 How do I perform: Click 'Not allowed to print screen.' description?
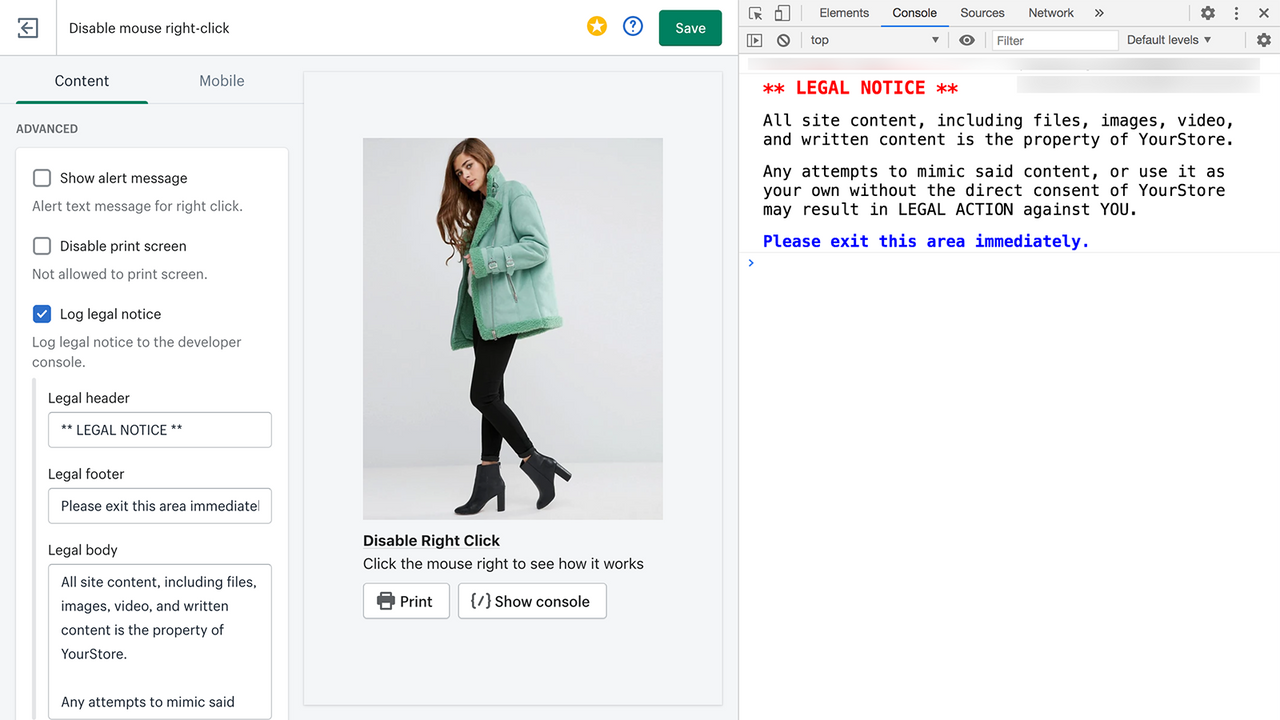pyautogui.click(x=120, y=274)
